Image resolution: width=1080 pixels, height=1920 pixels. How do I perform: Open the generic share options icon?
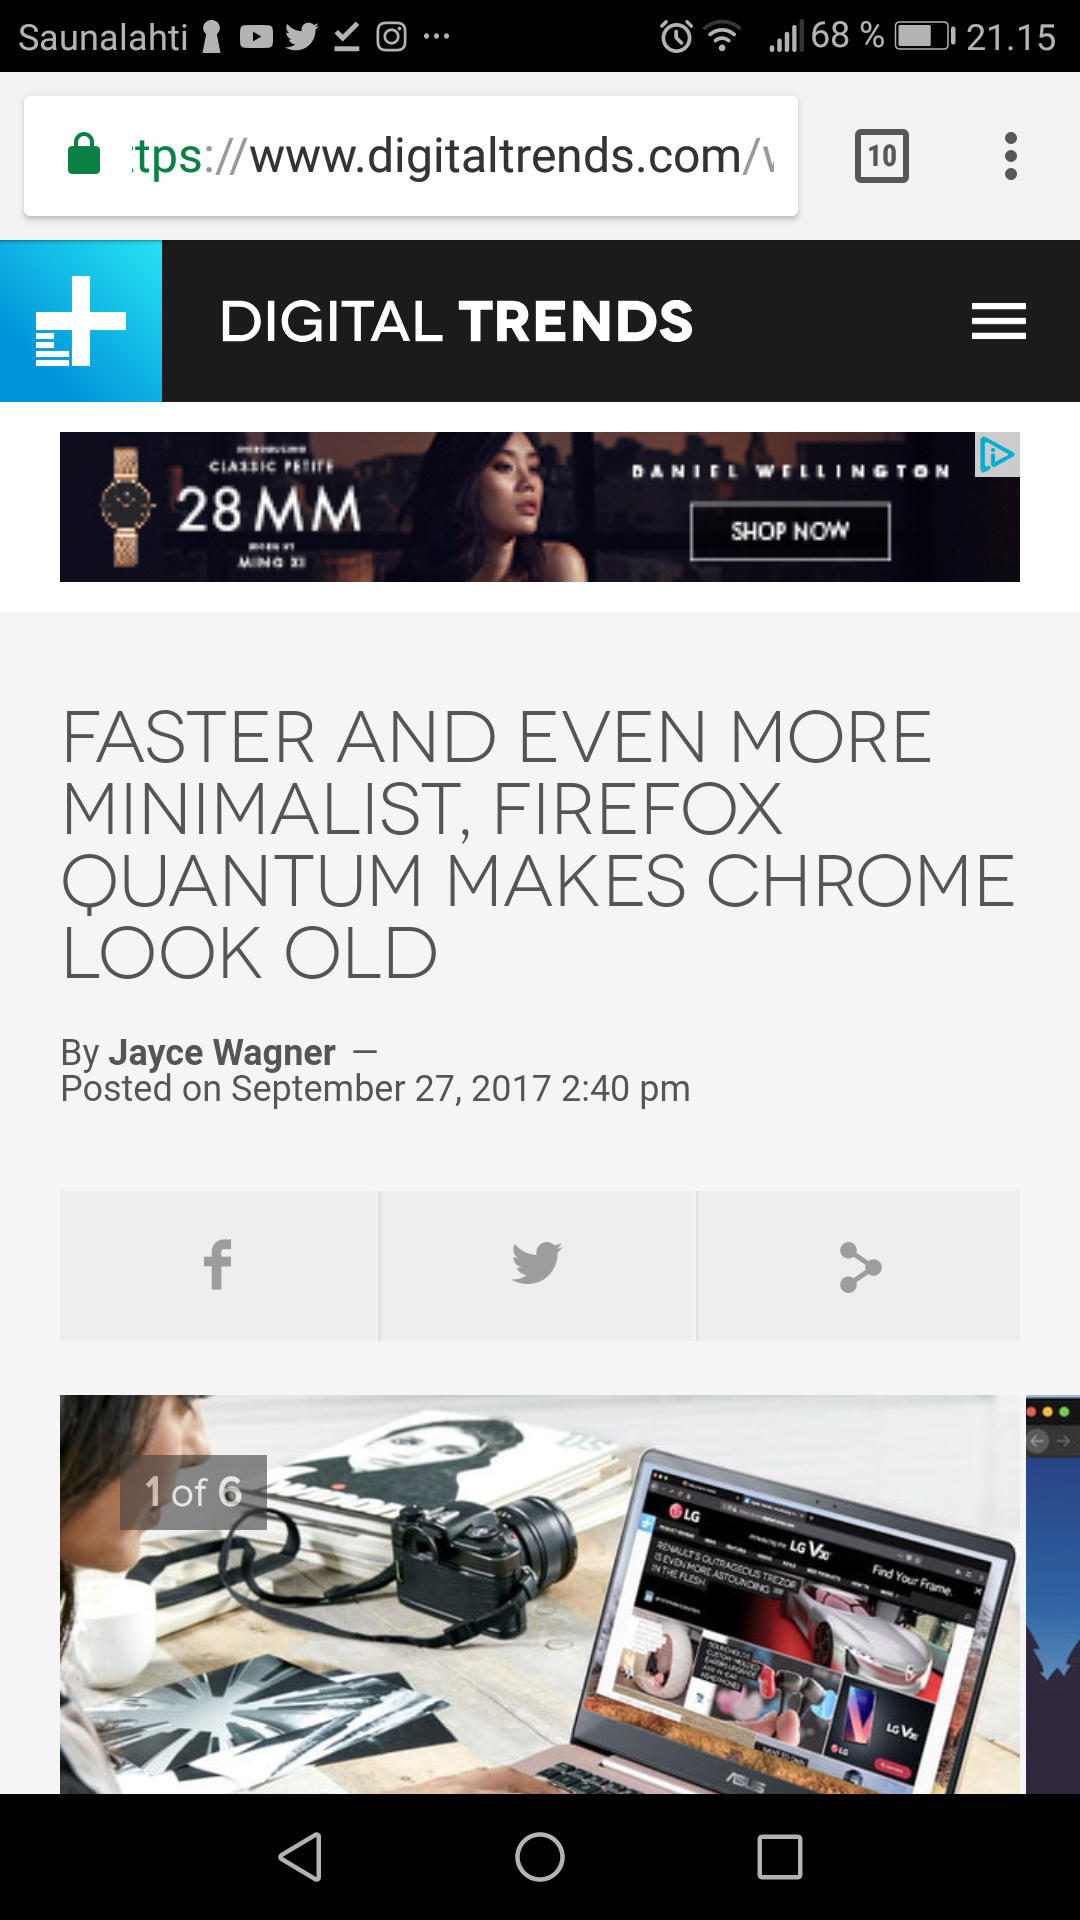pos(859,1265)
